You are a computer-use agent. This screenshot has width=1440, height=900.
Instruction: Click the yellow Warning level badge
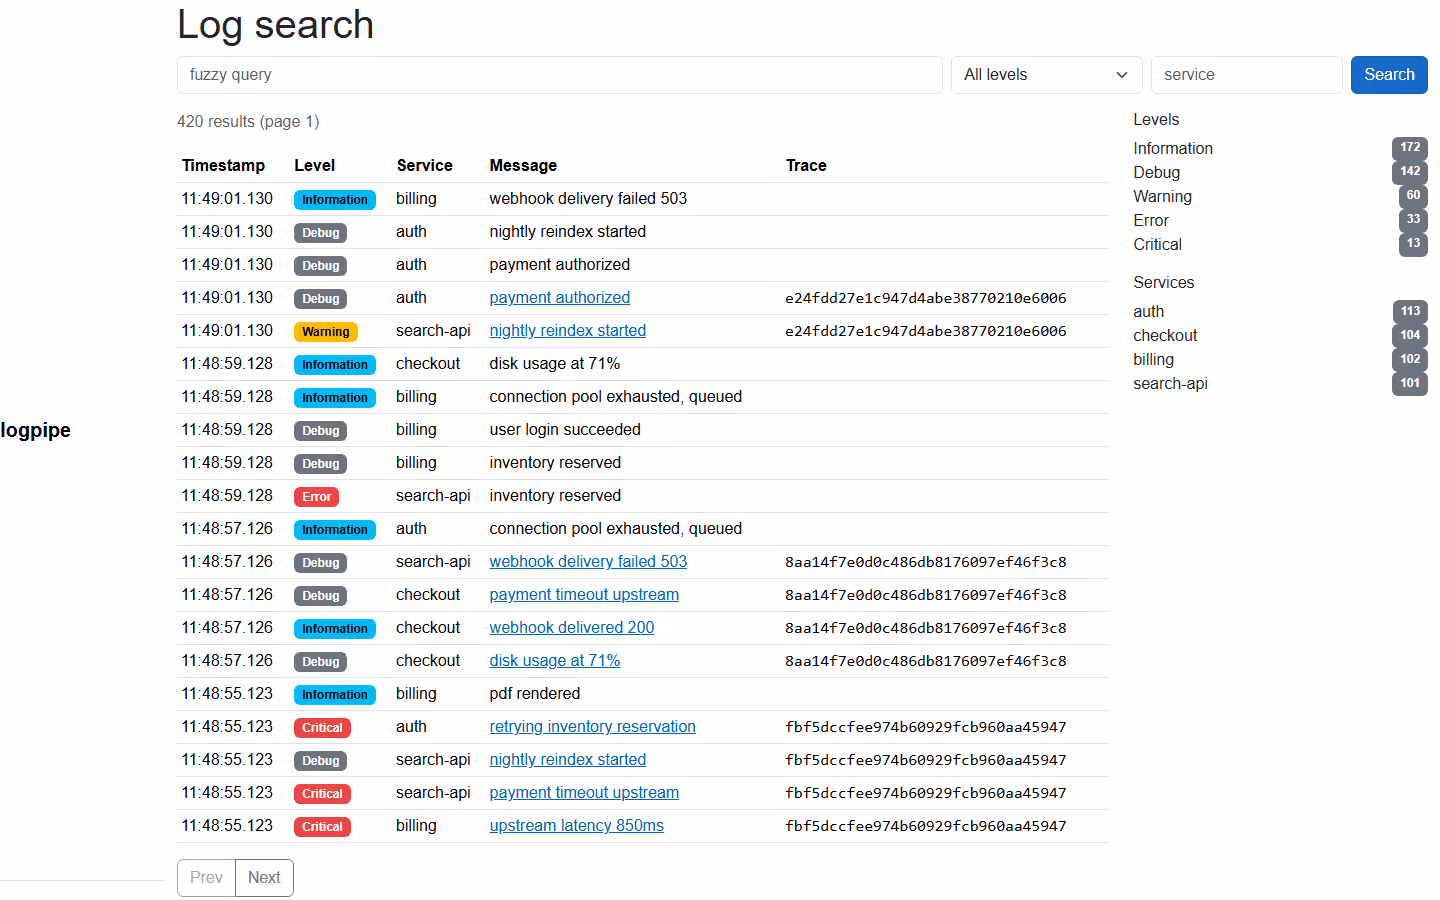pyautogui.click(x=326, y=332)
